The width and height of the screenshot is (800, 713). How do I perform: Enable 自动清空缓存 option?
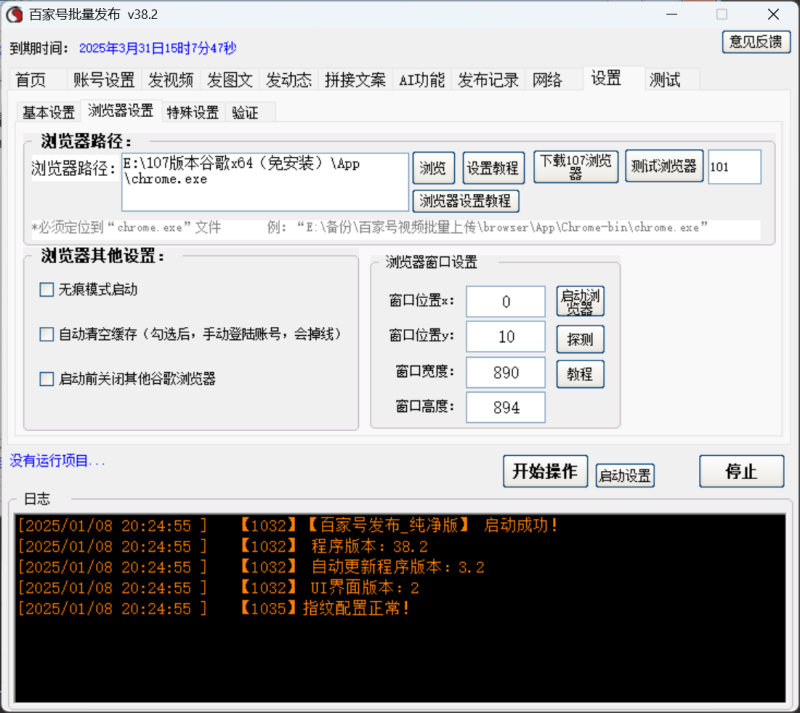[x=45, y=333]
